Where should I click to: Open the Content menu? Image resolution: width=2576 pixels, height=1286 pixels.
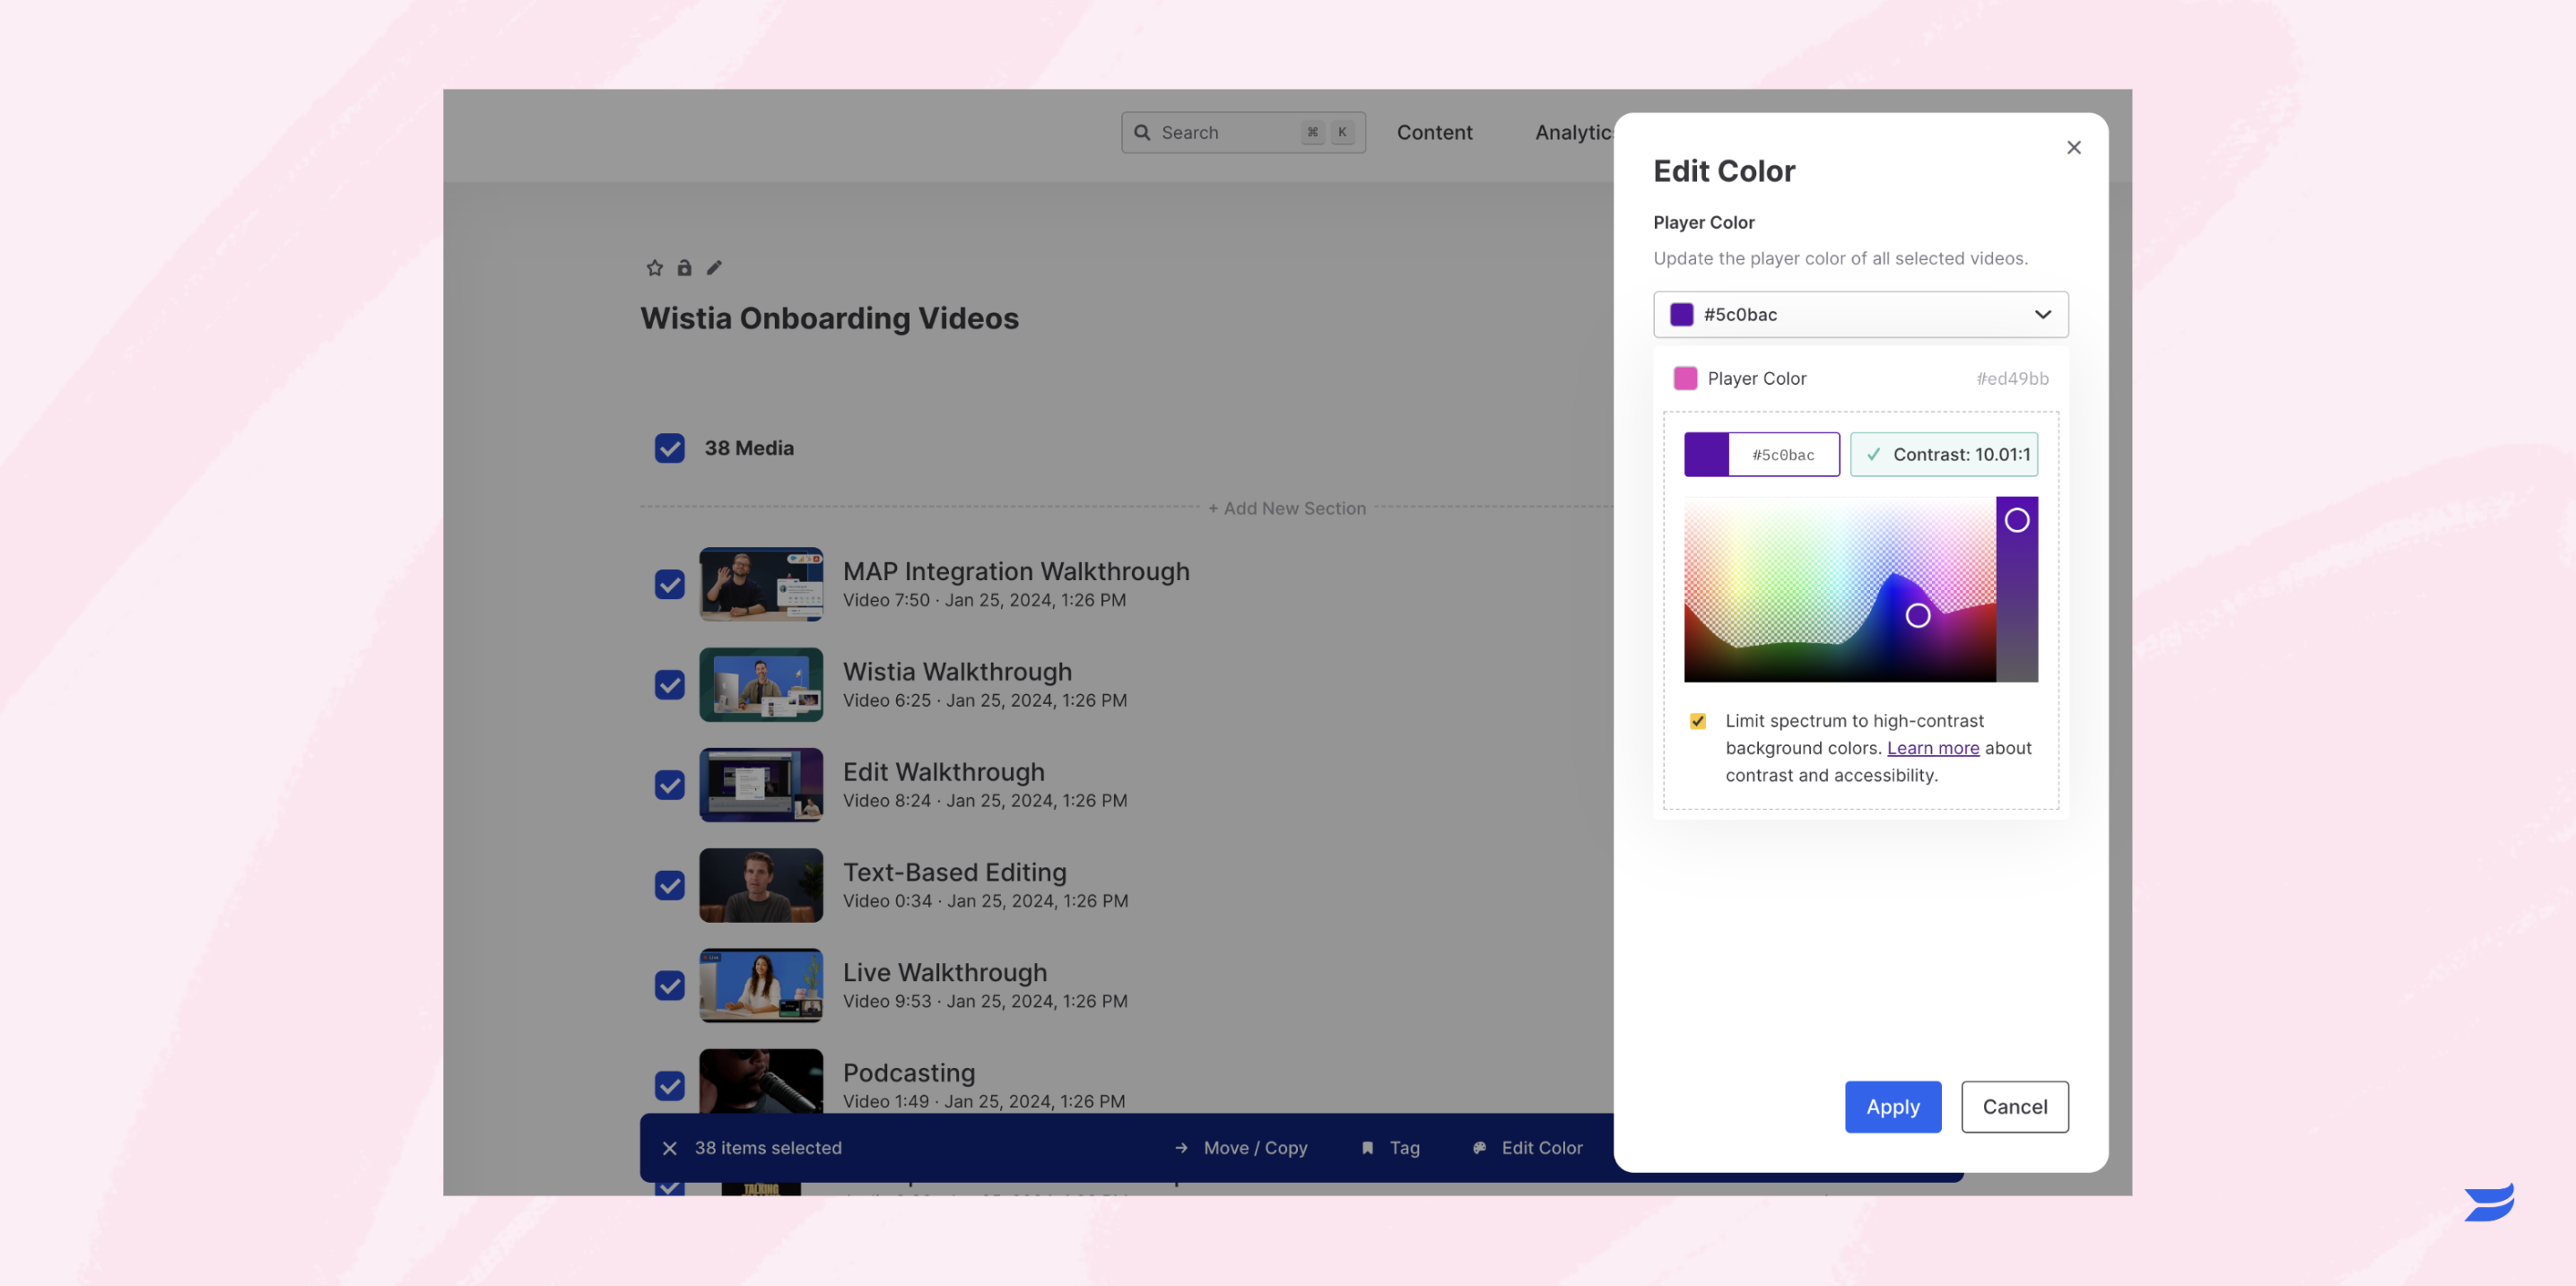click(x=1434, y=132)
